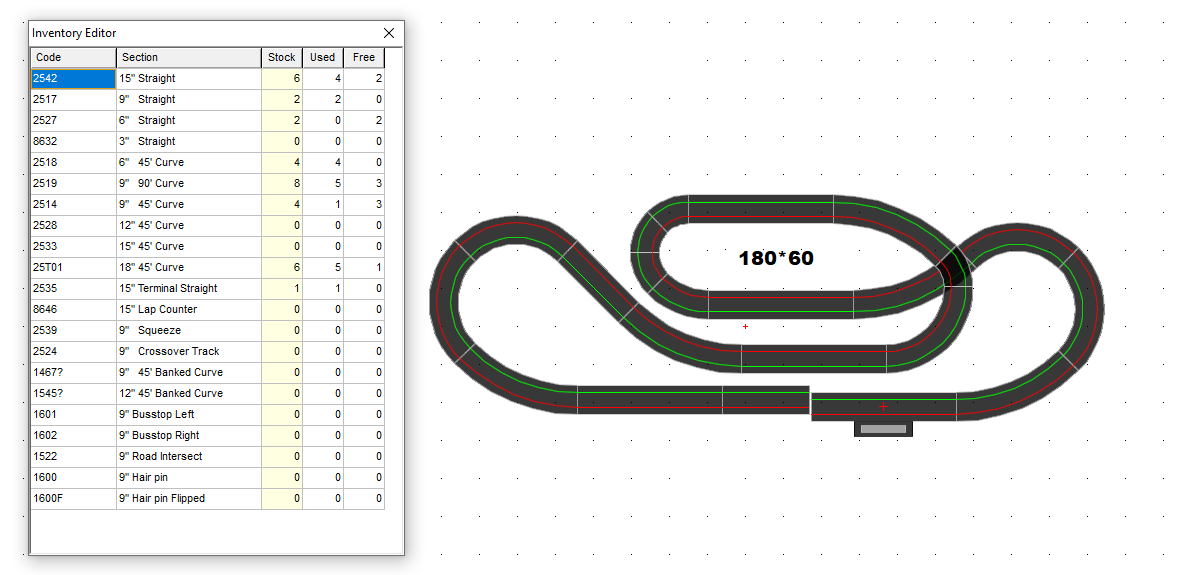
Task: Edit stock value for 15" Straight
Action: click(282, 78)
